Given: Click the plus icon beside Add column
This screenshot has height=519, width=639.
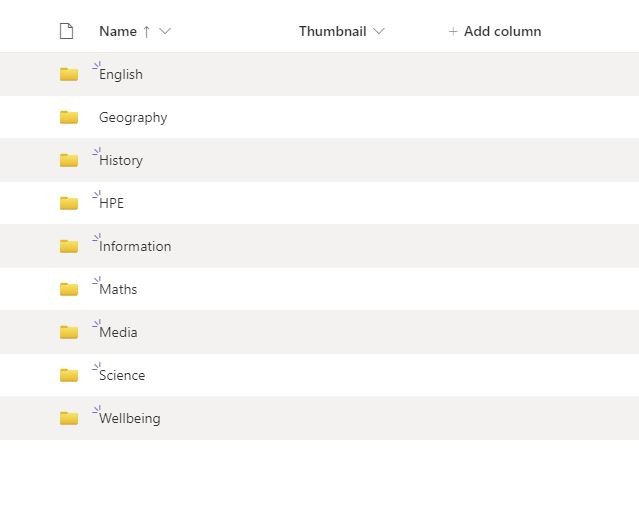Looking at the screenshot, I should pyautogui.click(x=453, y=31).
